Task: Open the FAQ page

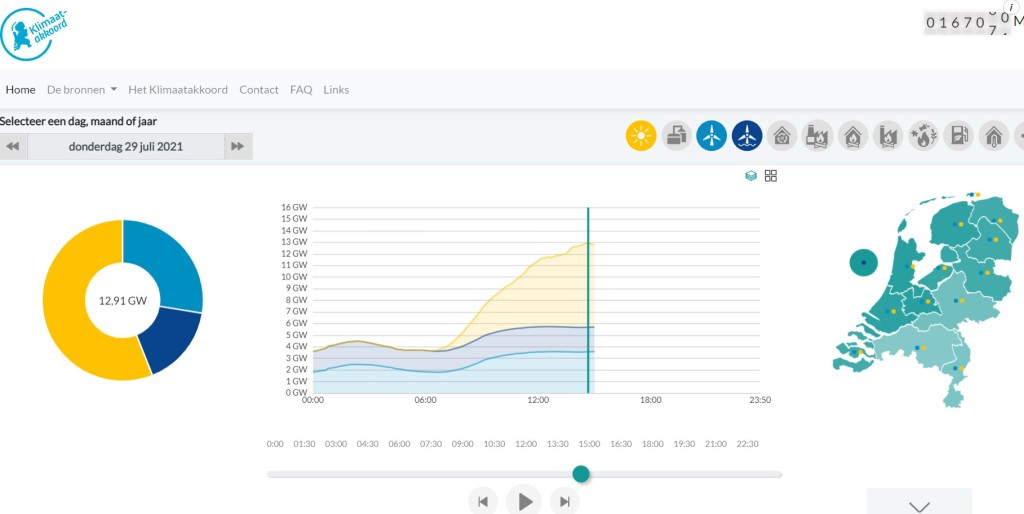Action: 301,89
